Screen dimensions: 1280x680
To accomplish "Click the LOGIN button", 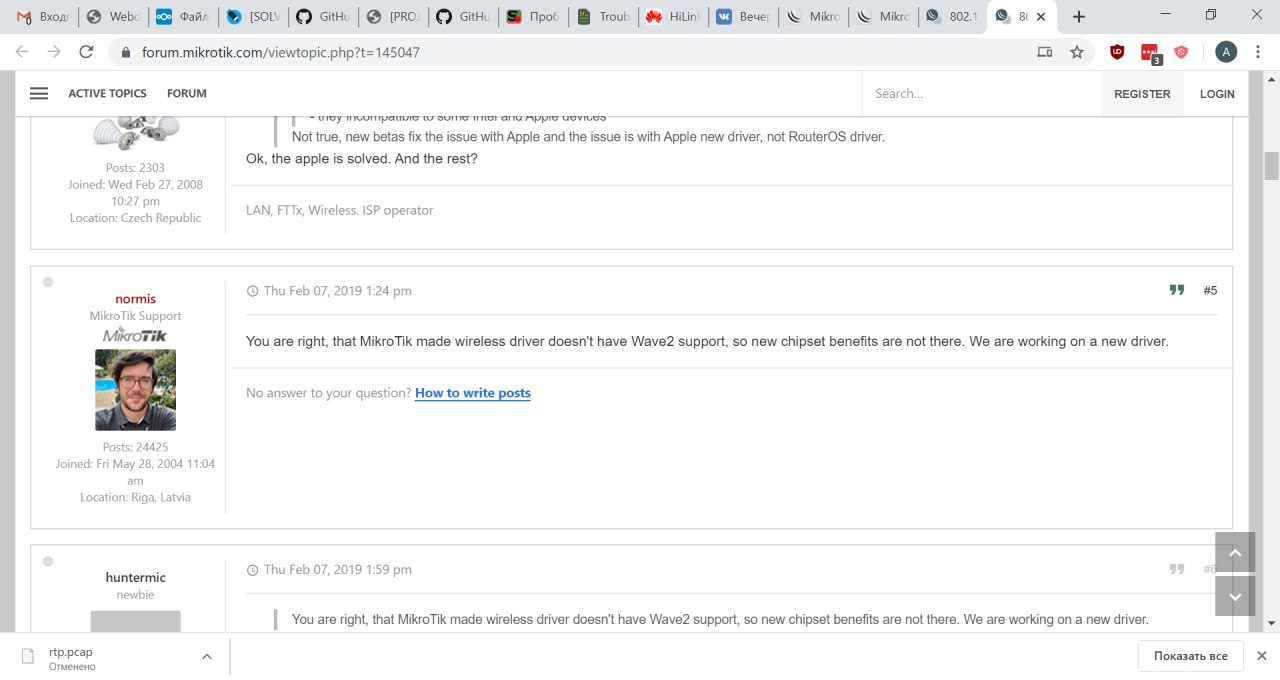I will [1217, 94].
